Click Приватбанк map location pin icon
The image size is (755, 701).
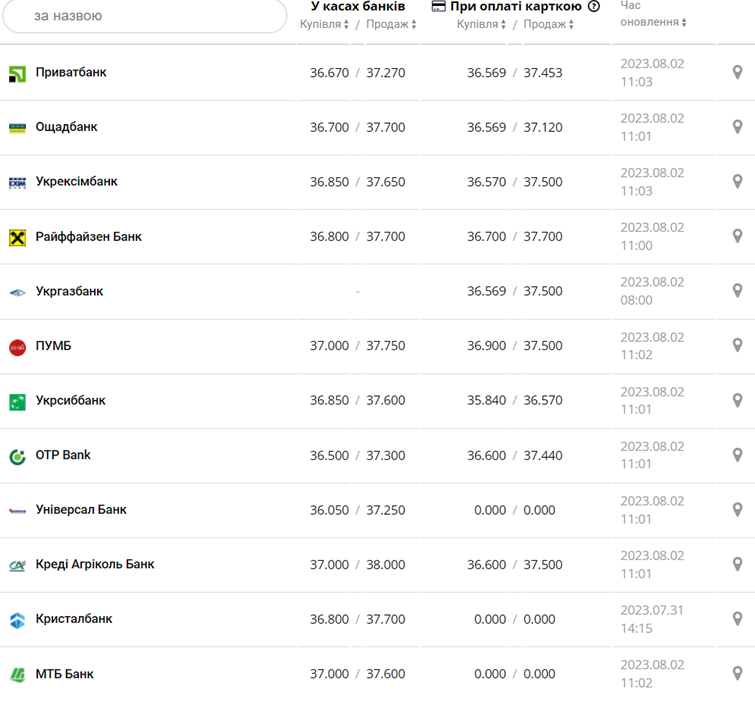click(738, 72)
